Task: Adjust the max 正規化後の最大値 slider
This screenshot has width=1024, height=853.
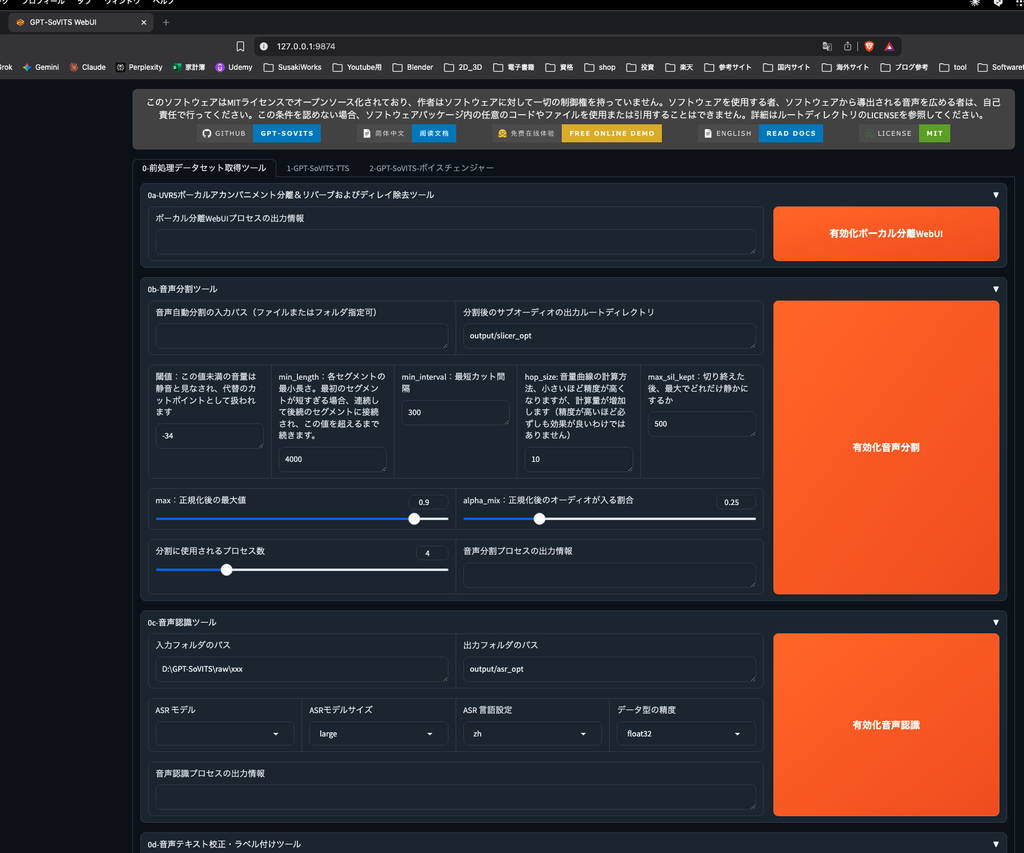Action: pos(414,519)
